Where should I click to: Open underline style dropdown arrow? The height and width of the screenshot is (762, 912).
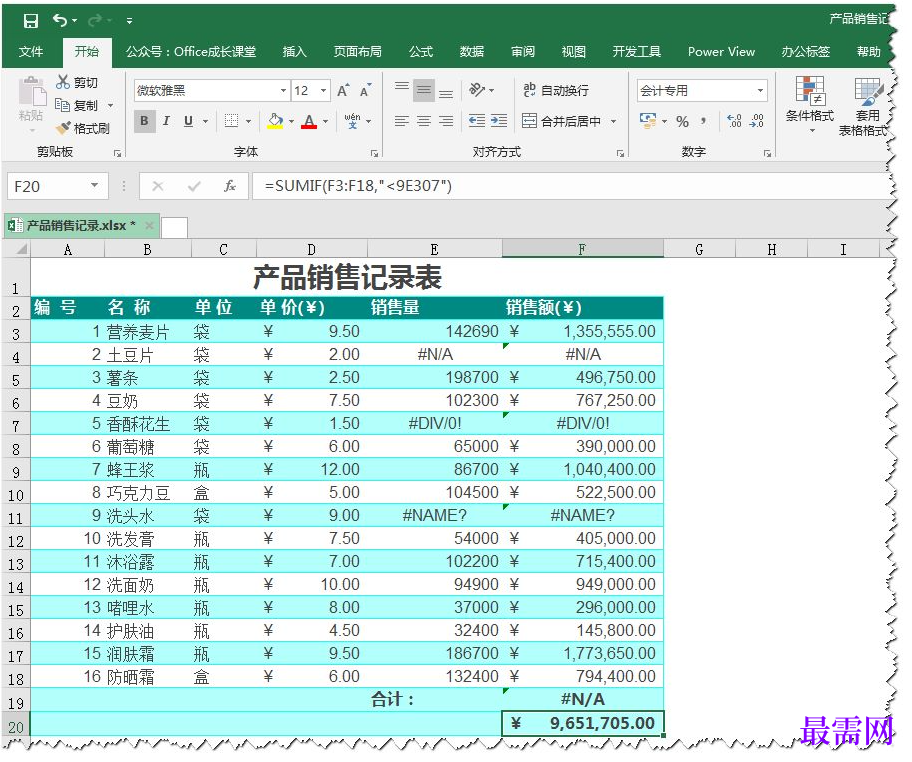coord(205,122)
